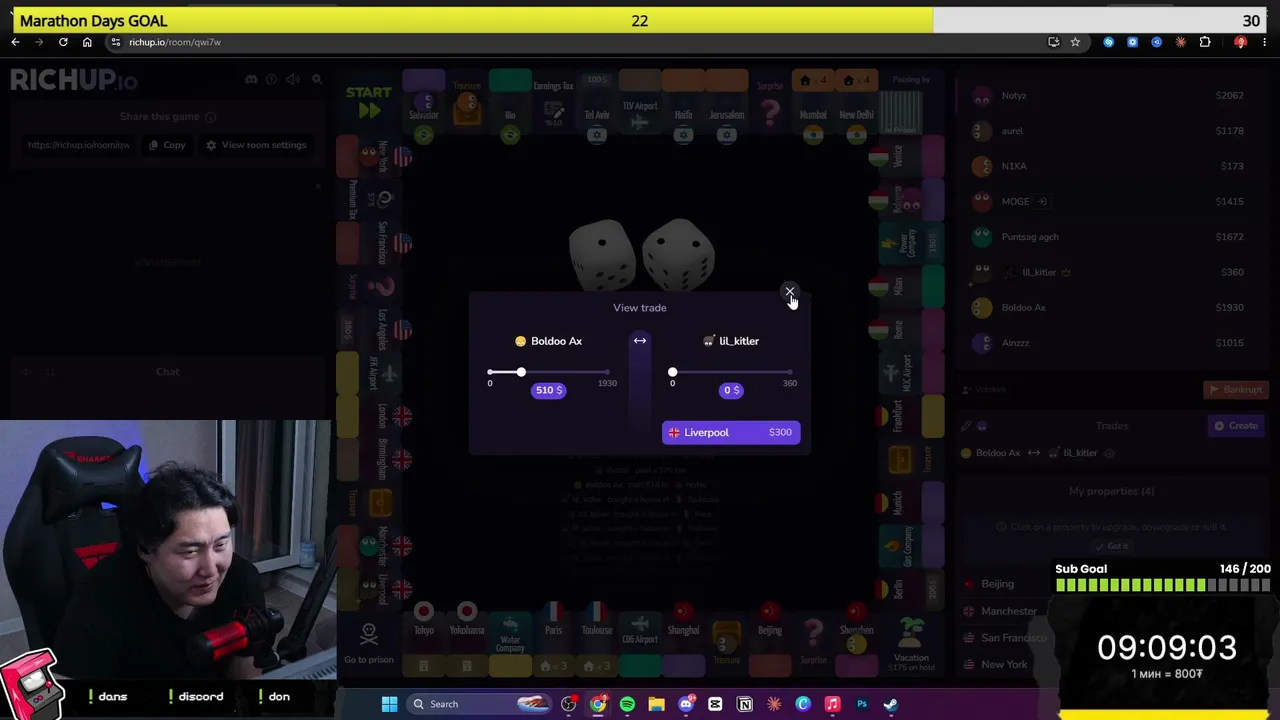Click the Bankrupt button
The width and height of the screenshot is (1280, 720).
click(1236, 390)
